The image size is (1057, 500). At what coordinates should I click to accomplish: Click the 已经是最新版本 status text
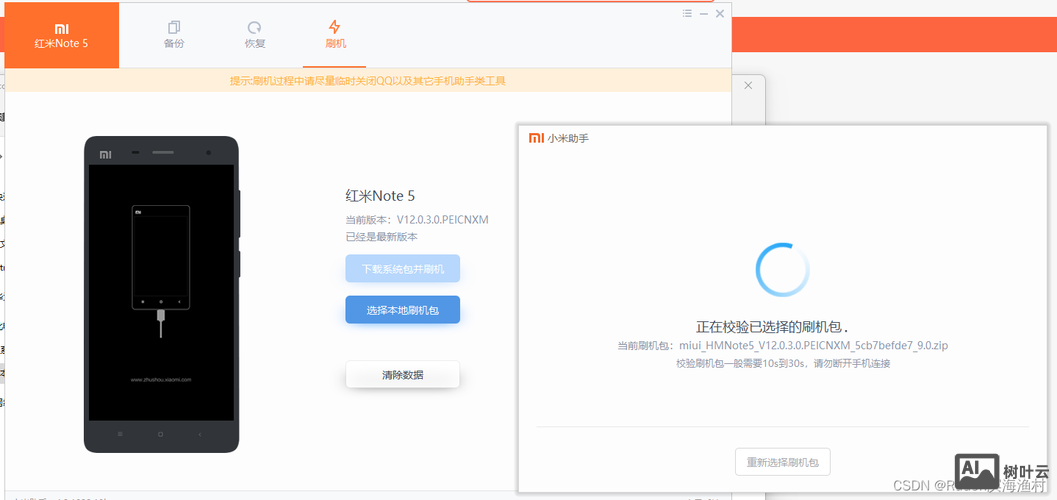382,237
